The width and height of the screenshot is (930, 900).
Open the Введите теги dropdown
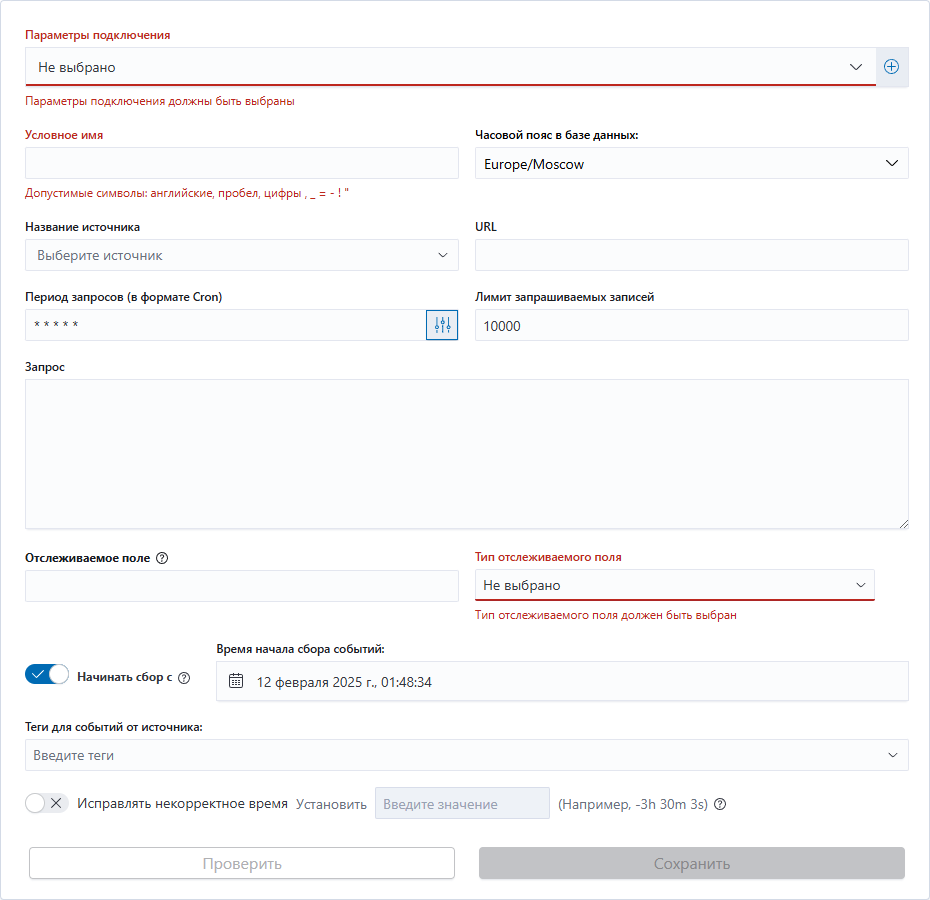coord(466,755)
